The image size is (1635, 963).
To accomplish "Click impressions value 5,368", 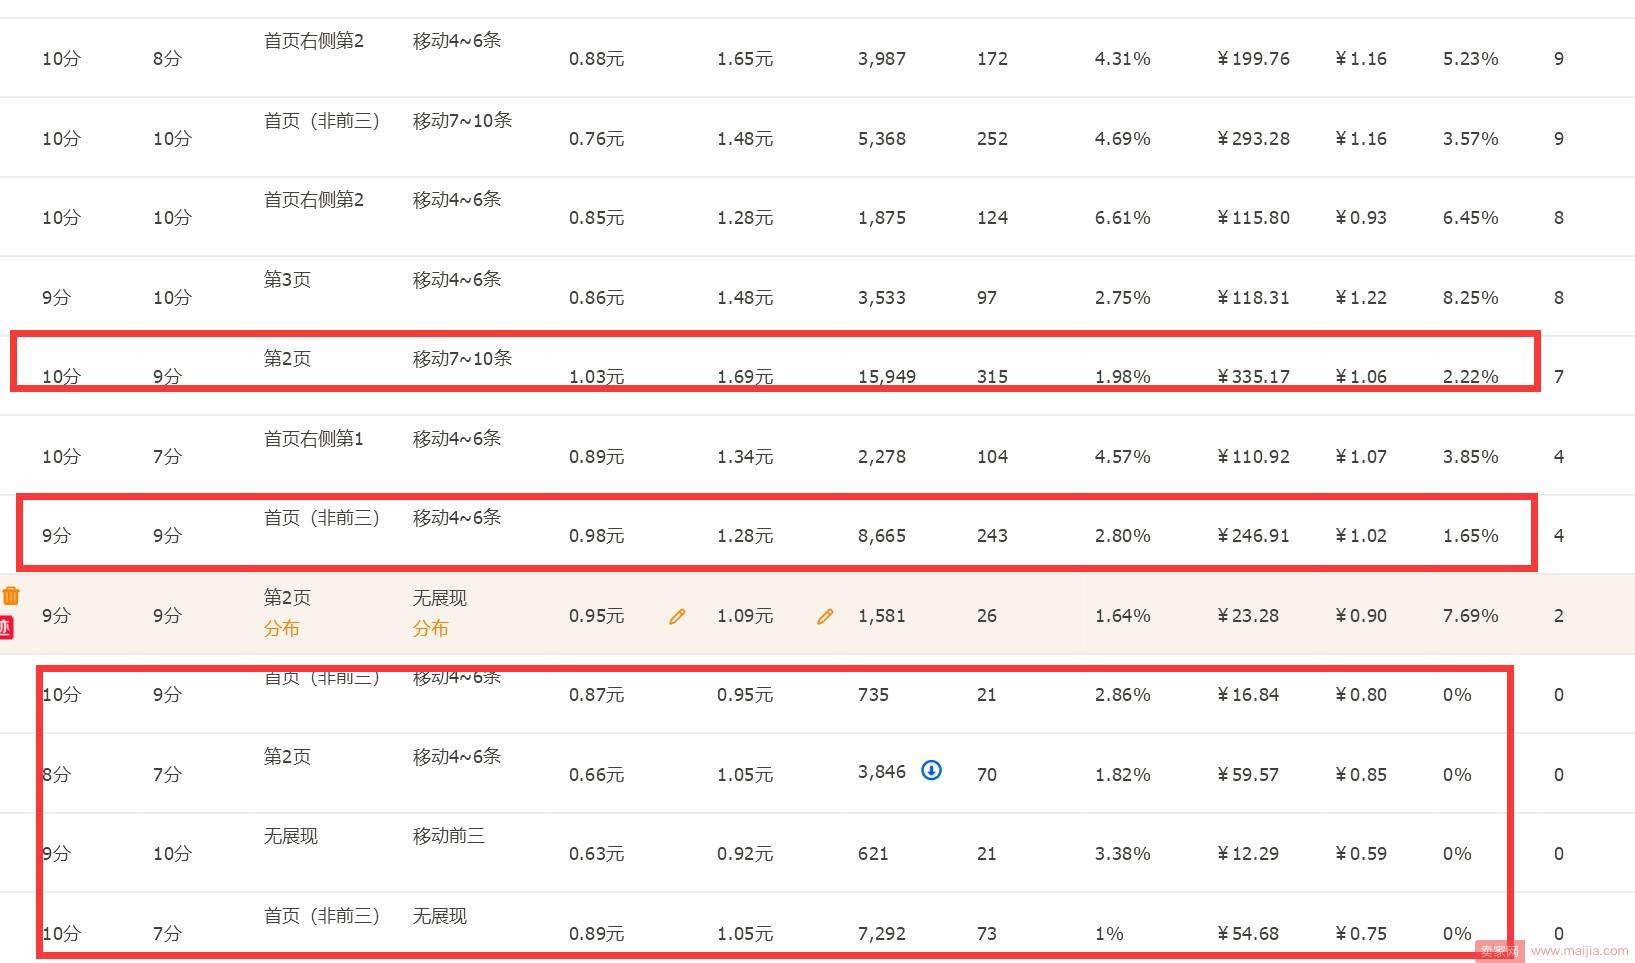I will pos(881,138).
